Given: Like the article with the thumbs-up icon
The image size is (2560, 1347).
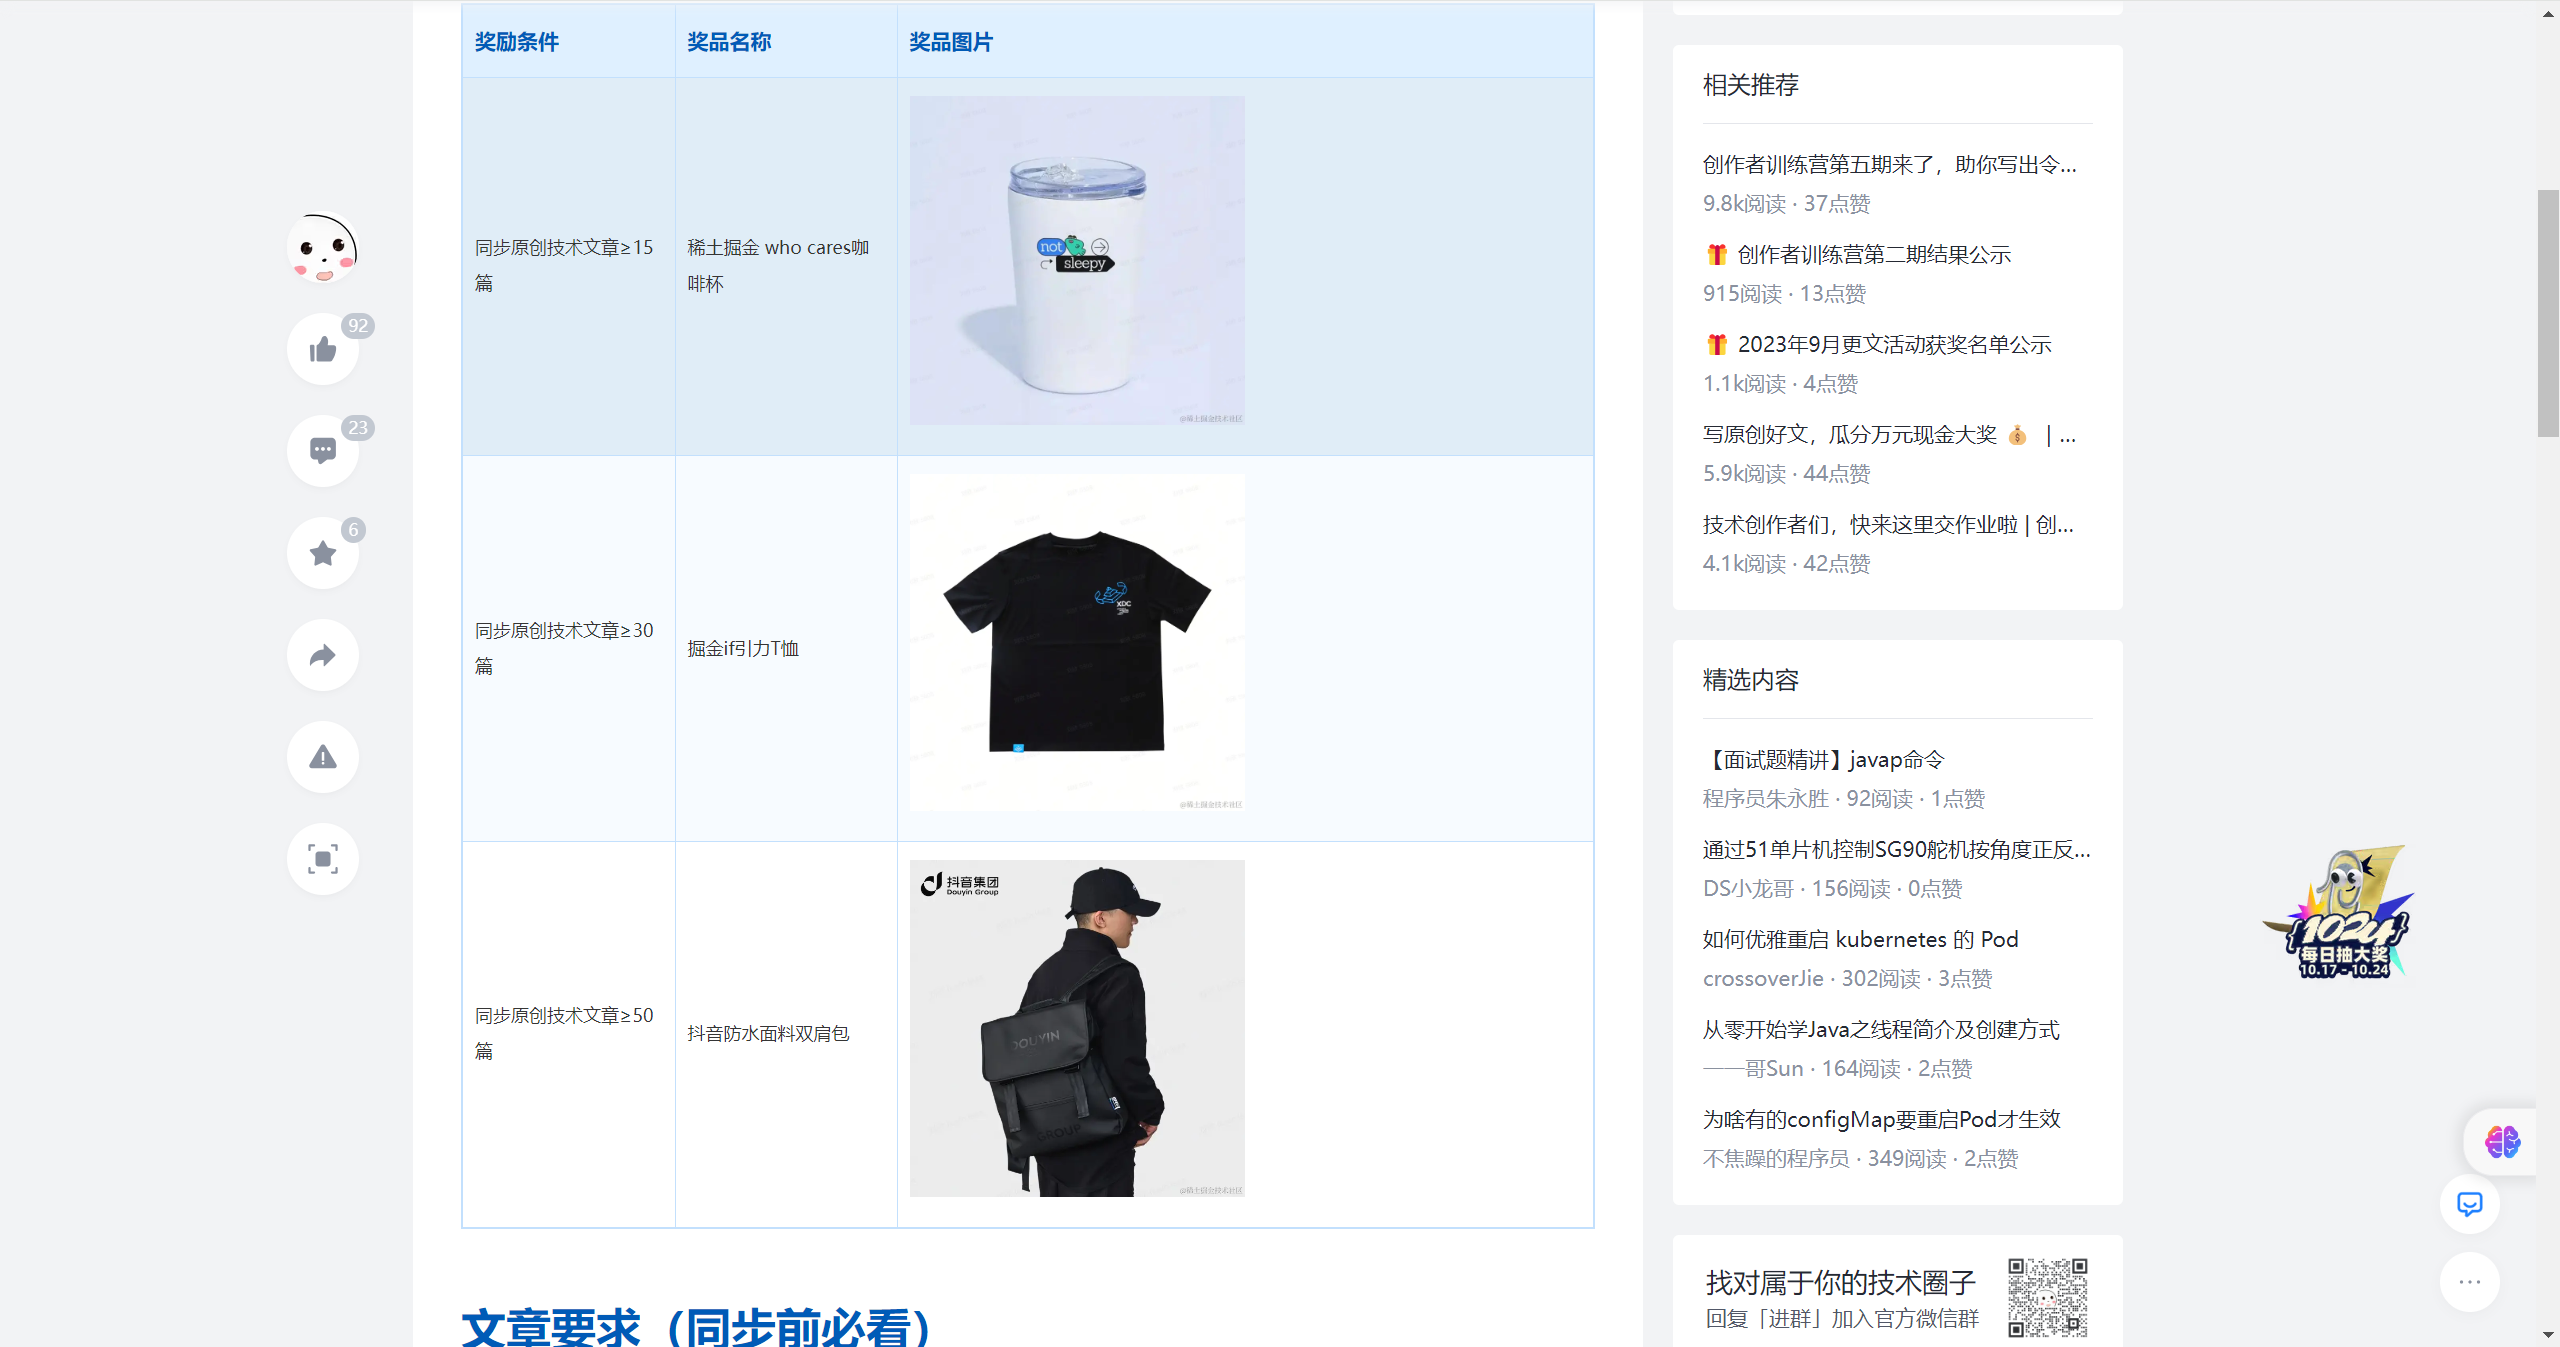Looking at the screenshot, I should coord(322,348).
